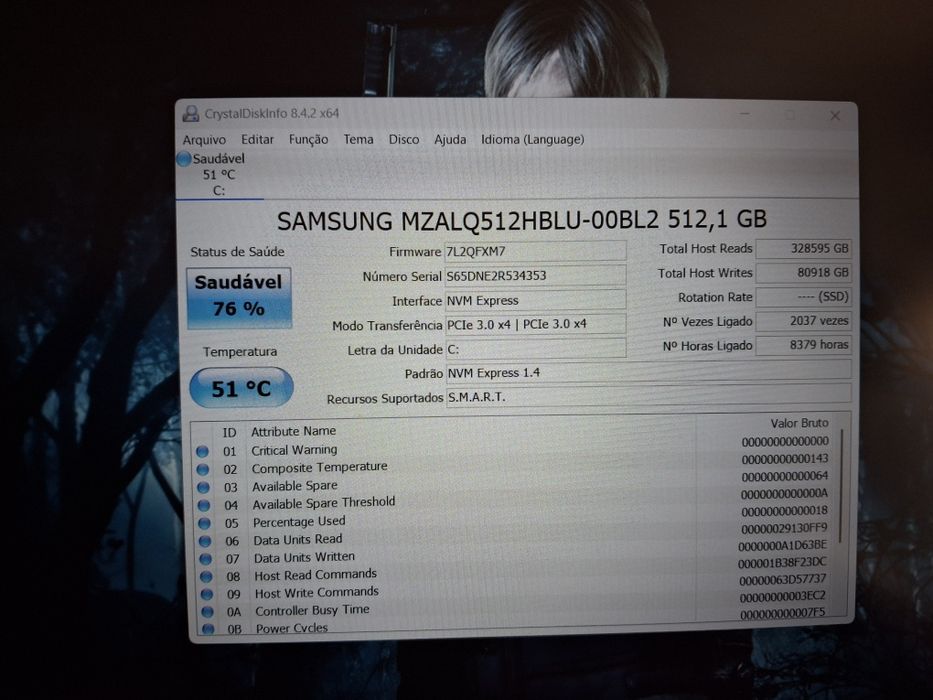Click the Total Host Reads value 328595 GB
The width and height of the screenshot is (933, 700).
coord(803,249)
